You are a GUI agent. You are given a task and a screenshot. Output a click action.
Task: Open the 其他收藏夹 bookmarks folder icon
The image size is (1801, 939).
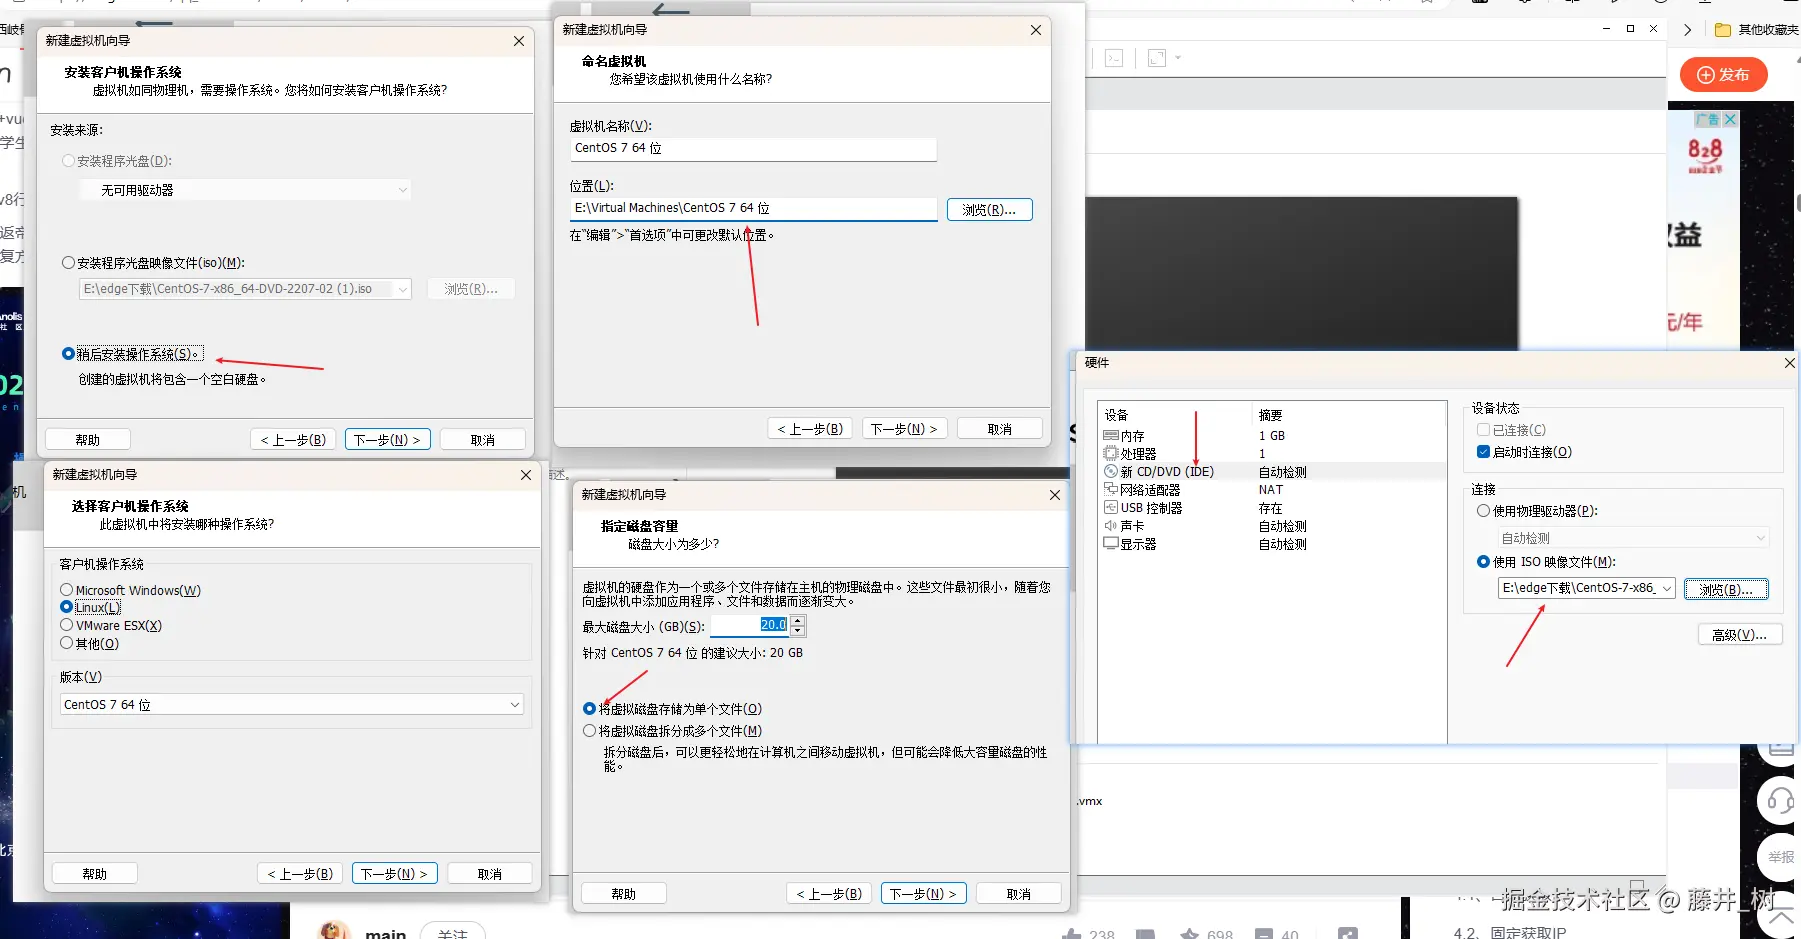1723,30
